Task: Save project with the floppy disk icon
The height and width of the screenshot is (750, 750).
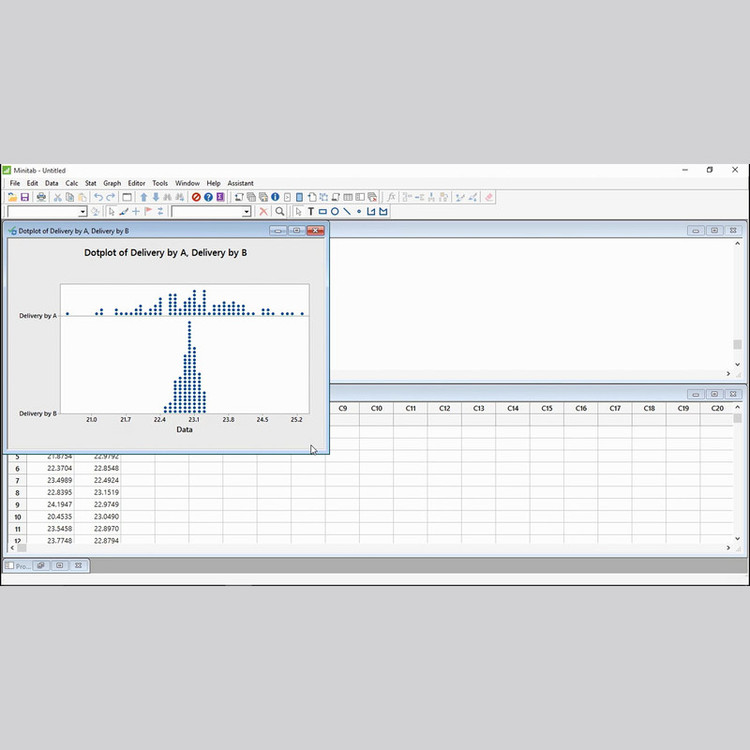Action: click(x=24, y=197)
